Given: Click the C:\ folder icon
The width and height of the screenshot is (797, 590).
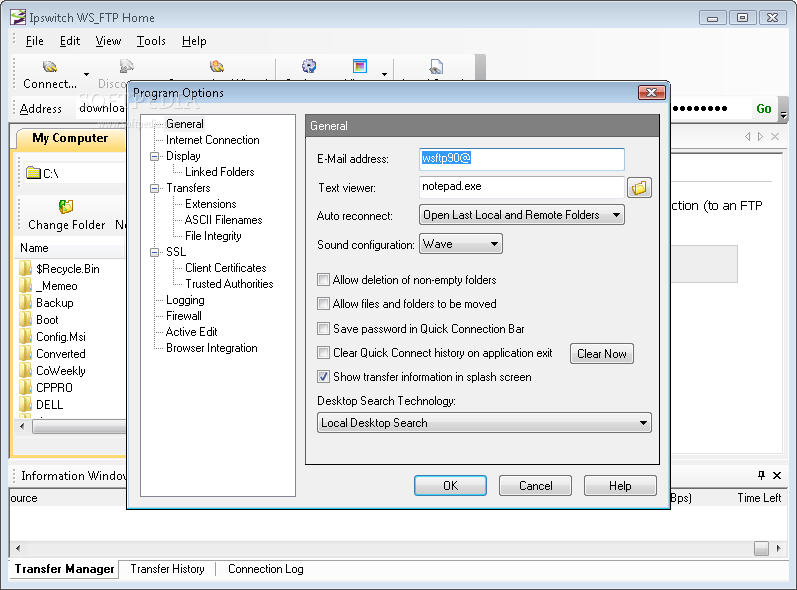Looking at the screenshot, I should (34, 173).
